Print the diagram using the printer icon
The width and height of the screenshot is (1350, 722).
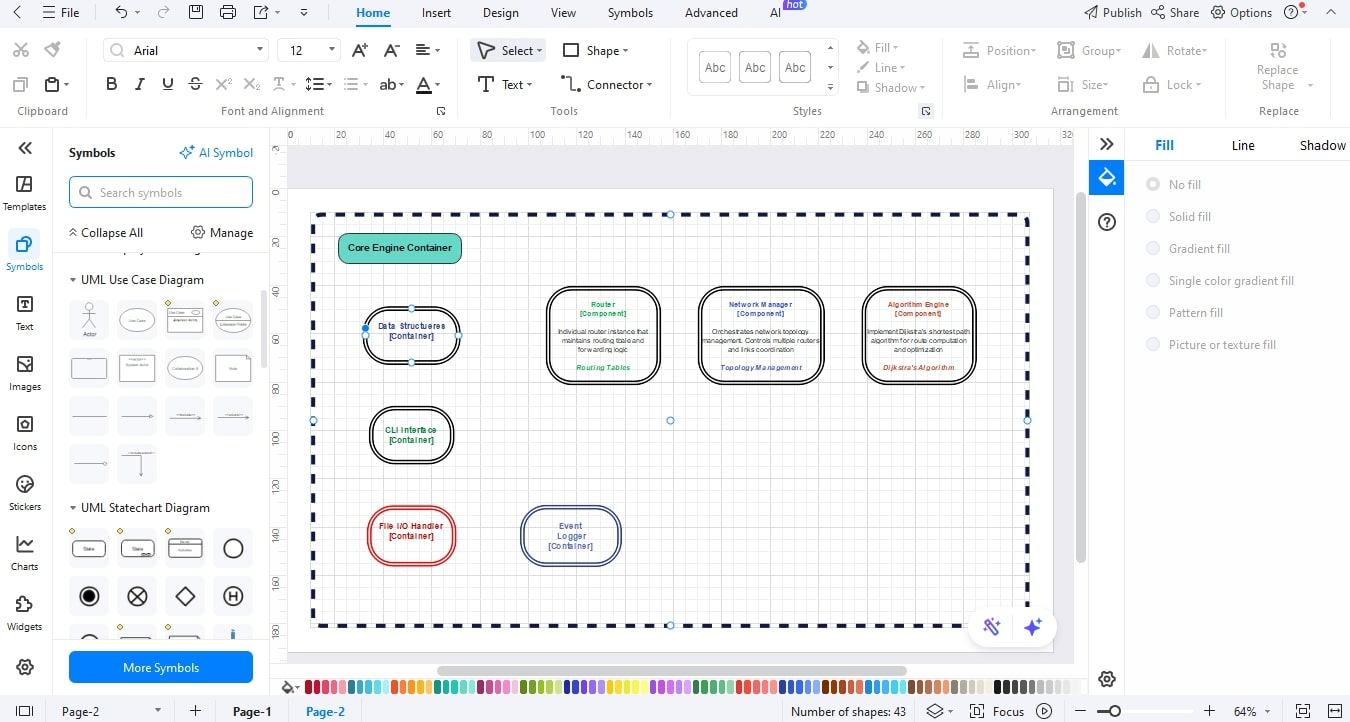228,12
